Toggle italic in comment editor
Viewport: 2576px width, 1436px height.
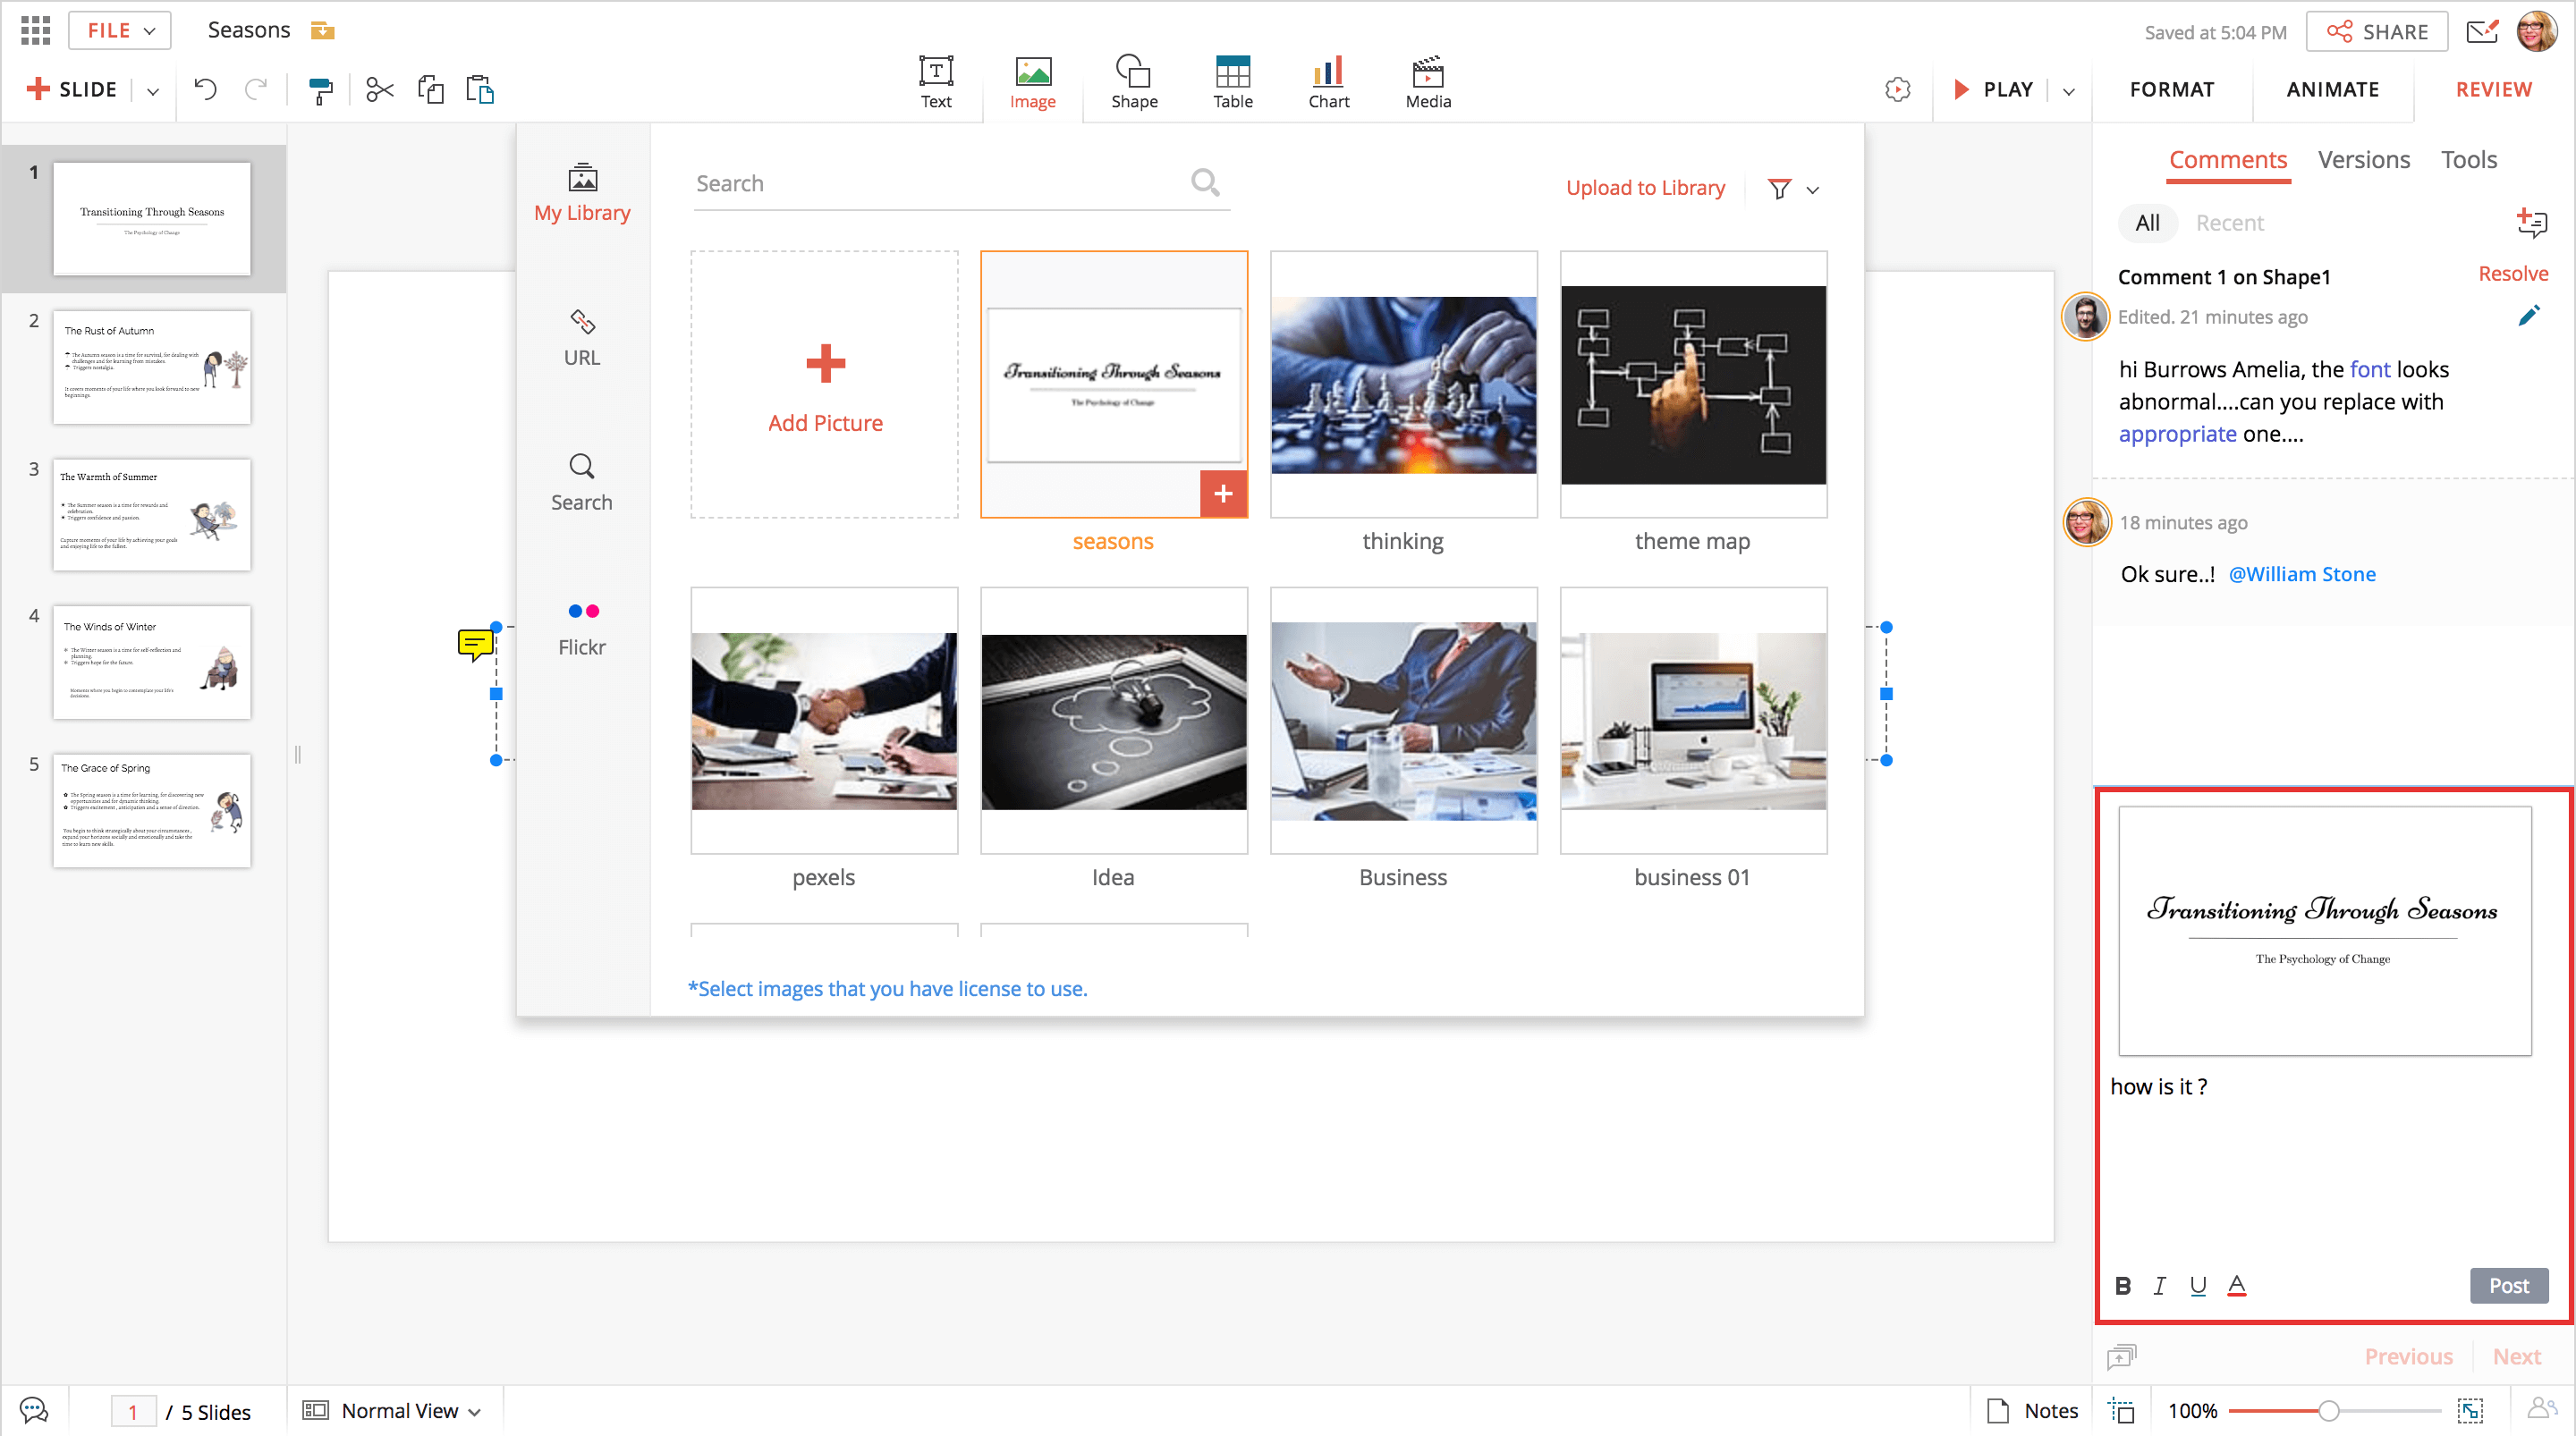pyautogui.click(x=2160, y=1286)
